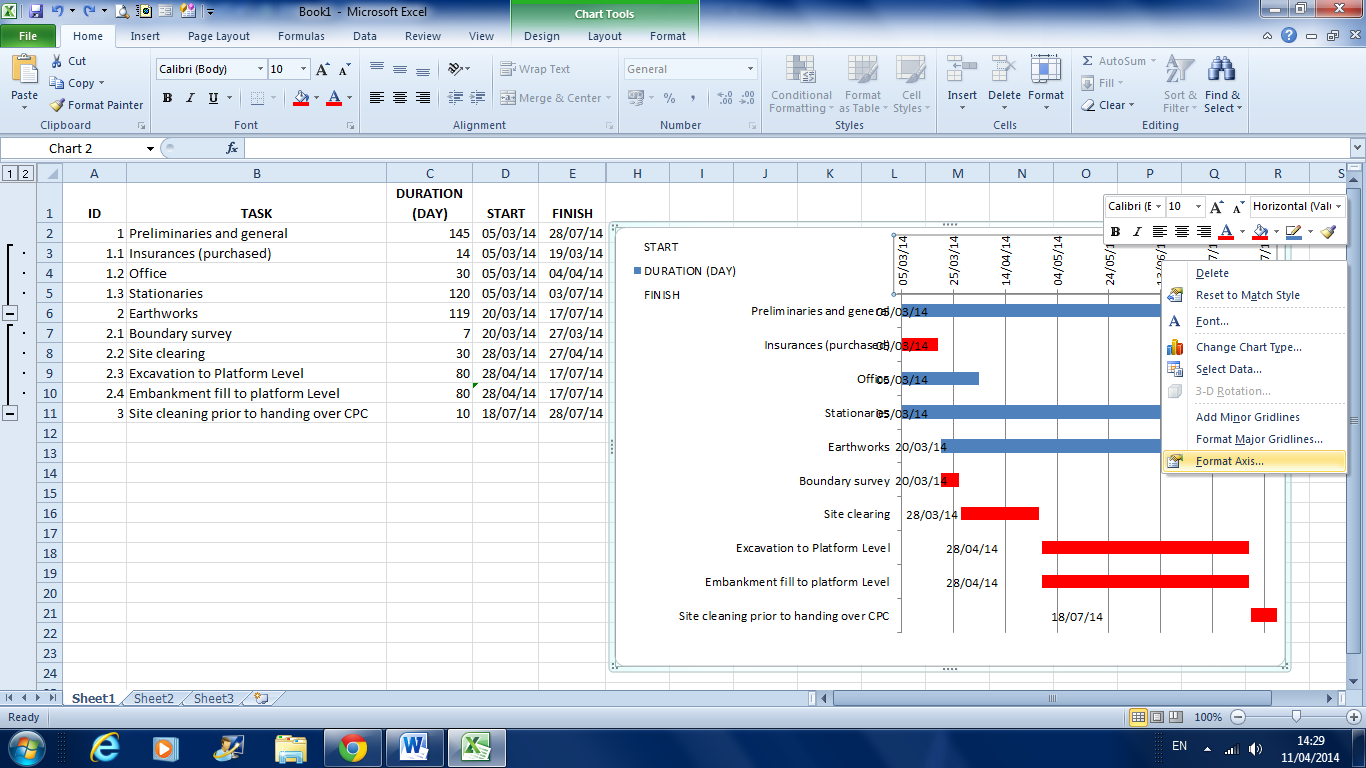Screen dimensions: 1366x768
Task: Click the Merge & Center icon
Action: click(x=508, y=98)
